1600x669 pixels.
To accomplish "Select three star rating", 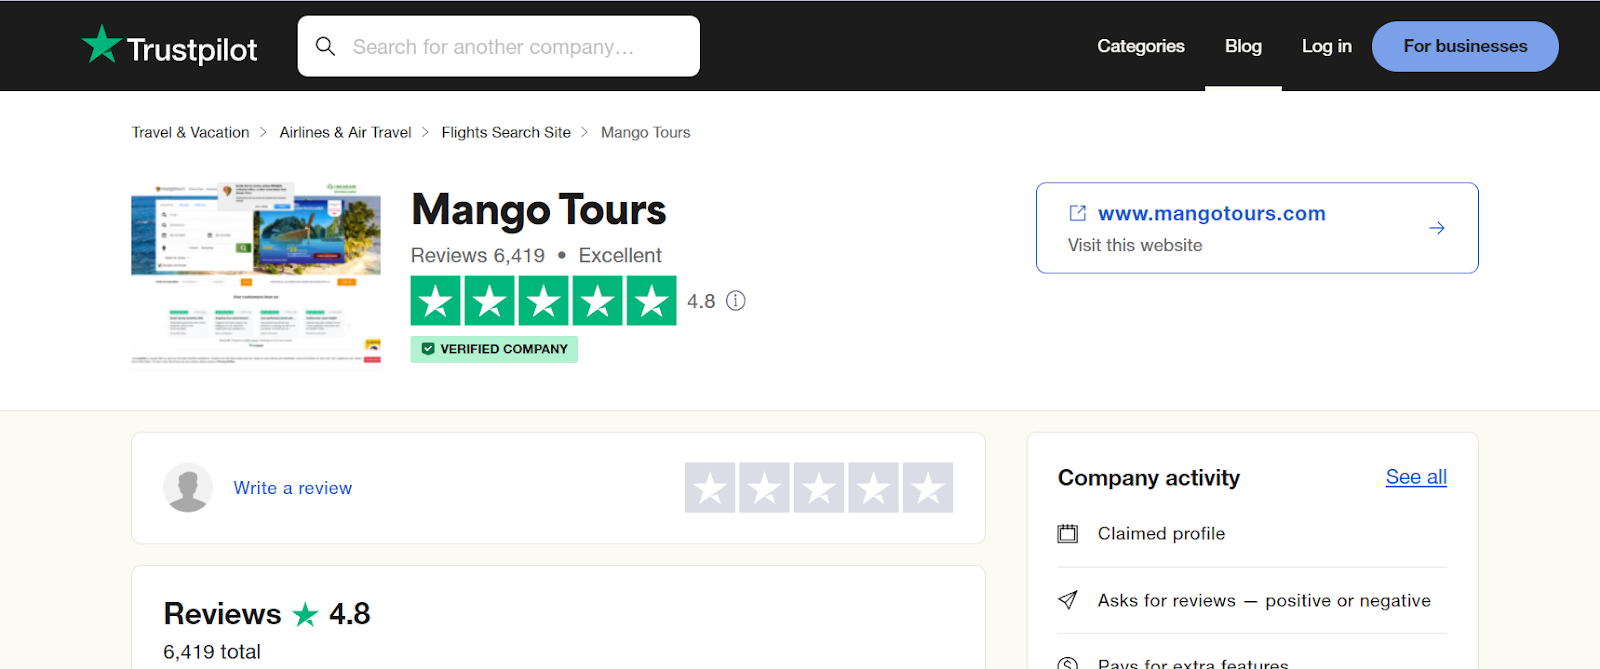I will click(x=819, y=488).
